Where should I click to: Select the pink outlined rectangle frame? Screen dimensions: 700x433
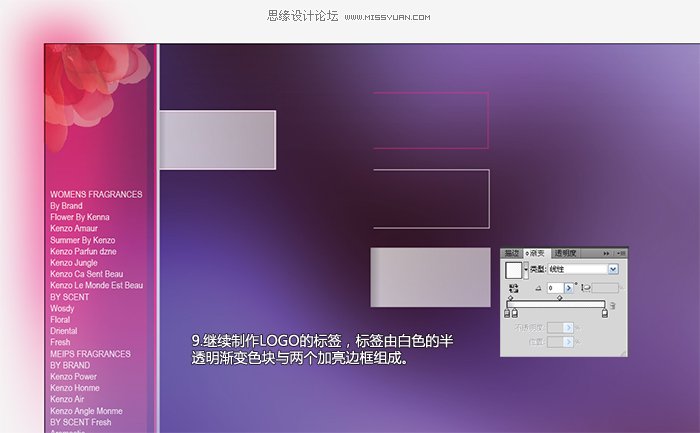(x=431, y=121)
